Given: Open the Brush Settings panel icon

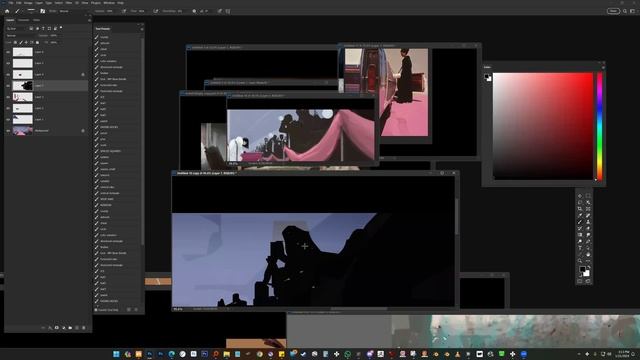Looking at the screenshot, I should click(x=42, y=11).
